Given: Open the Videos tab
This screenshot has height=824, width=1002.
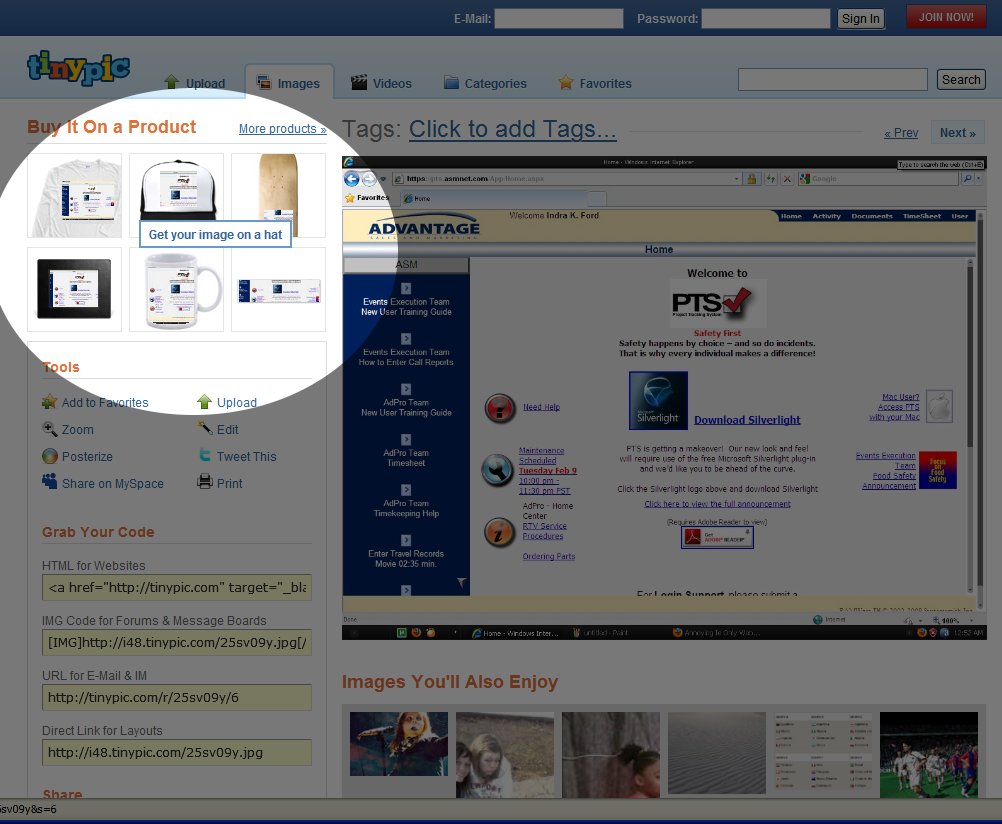Looking at the screenshot, I should 381,83.
